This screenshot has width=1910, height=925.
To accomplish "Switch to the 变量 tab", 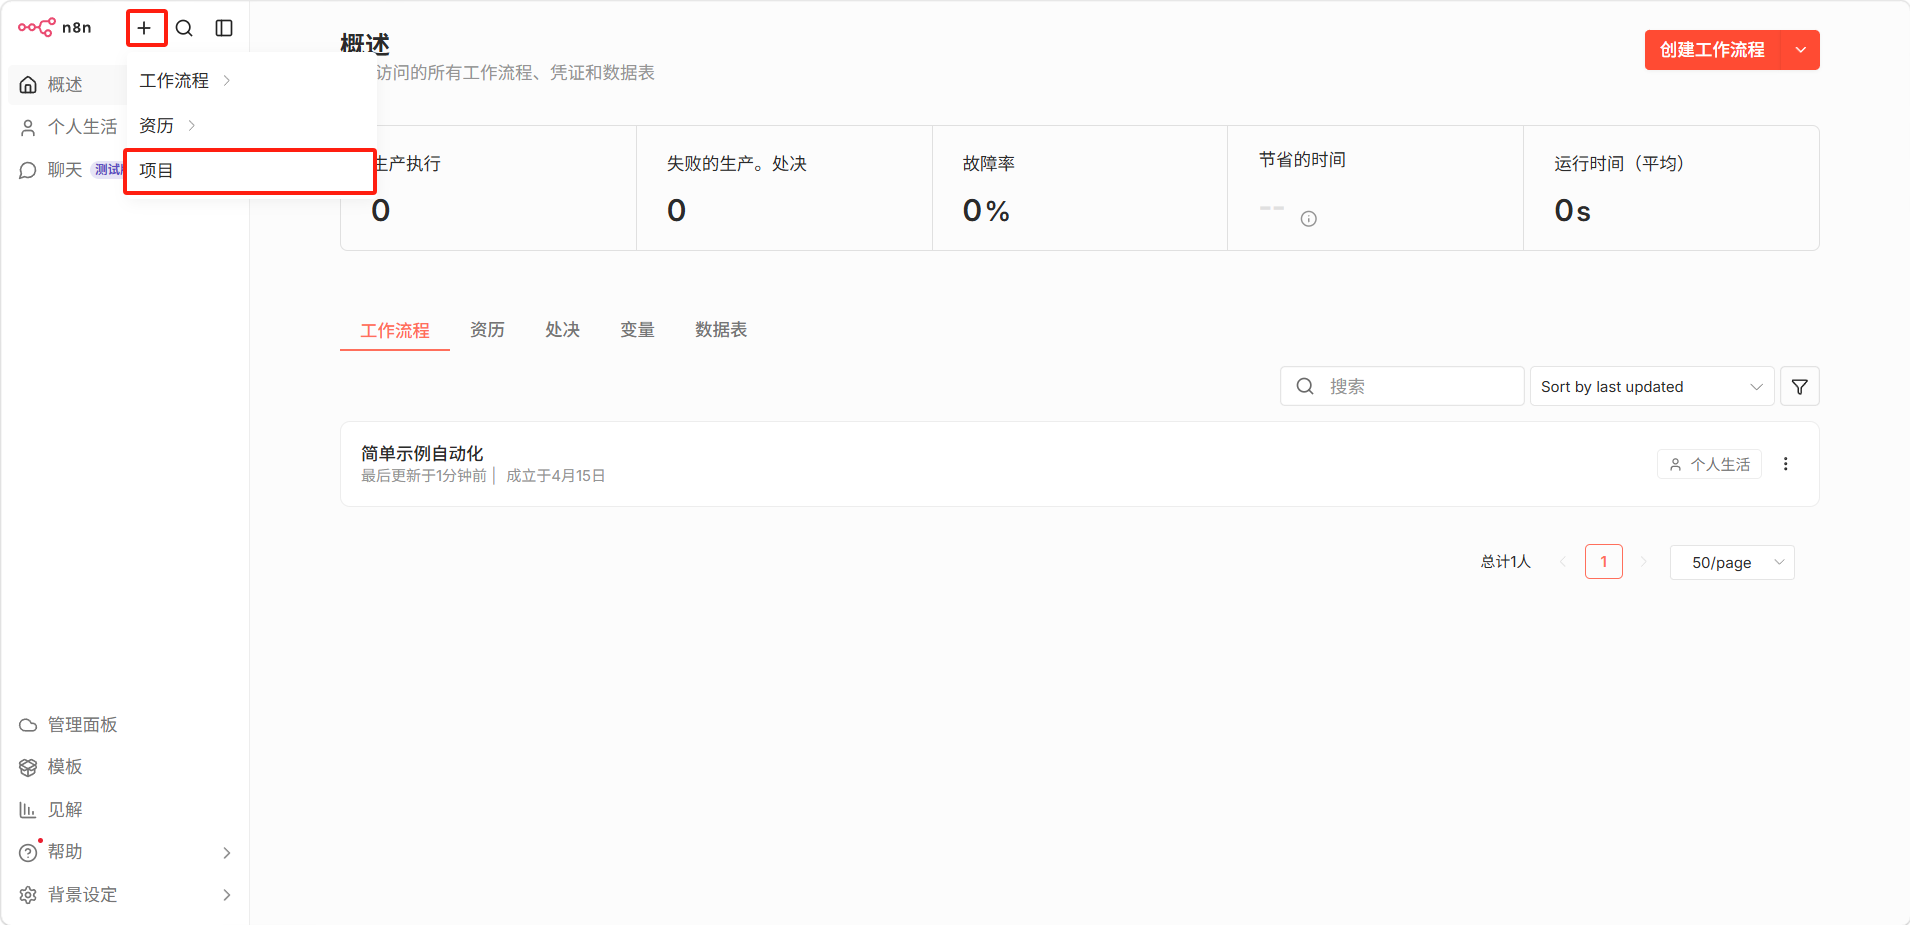I will [x=637, y=330].
